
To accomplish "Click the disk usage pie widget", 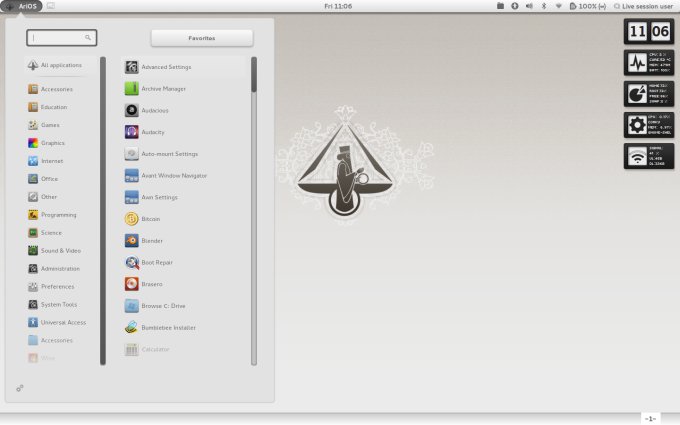I will pos(649,94).
